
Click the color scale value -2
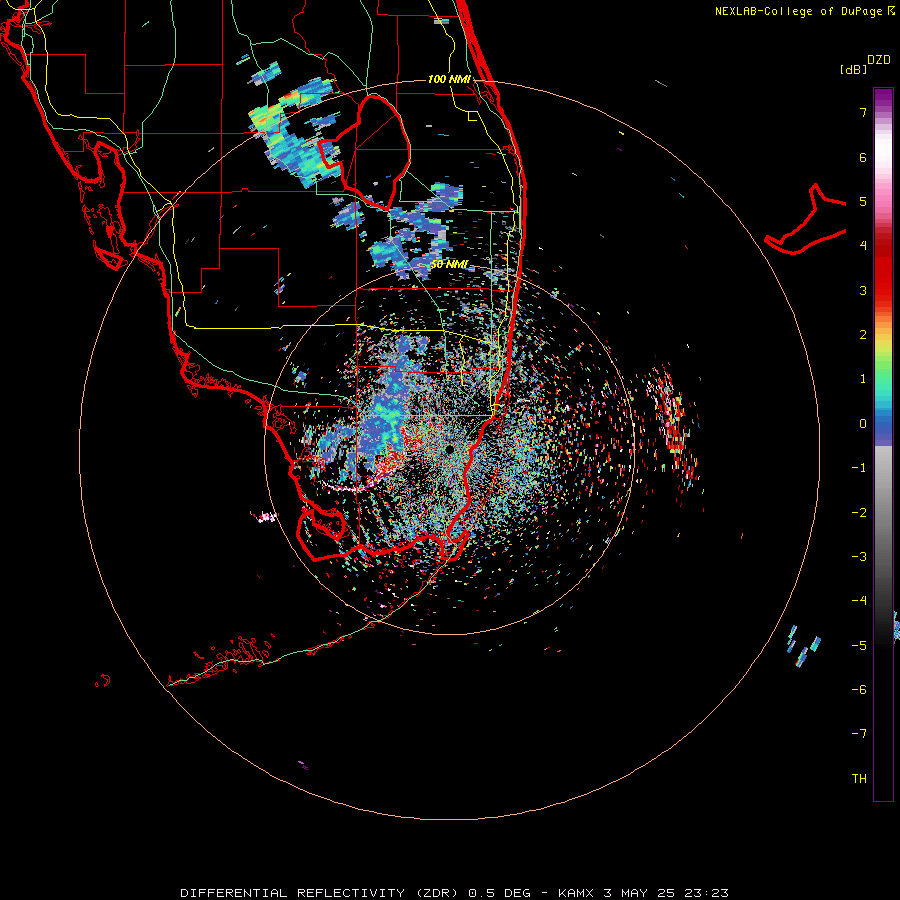pos(859,513)
